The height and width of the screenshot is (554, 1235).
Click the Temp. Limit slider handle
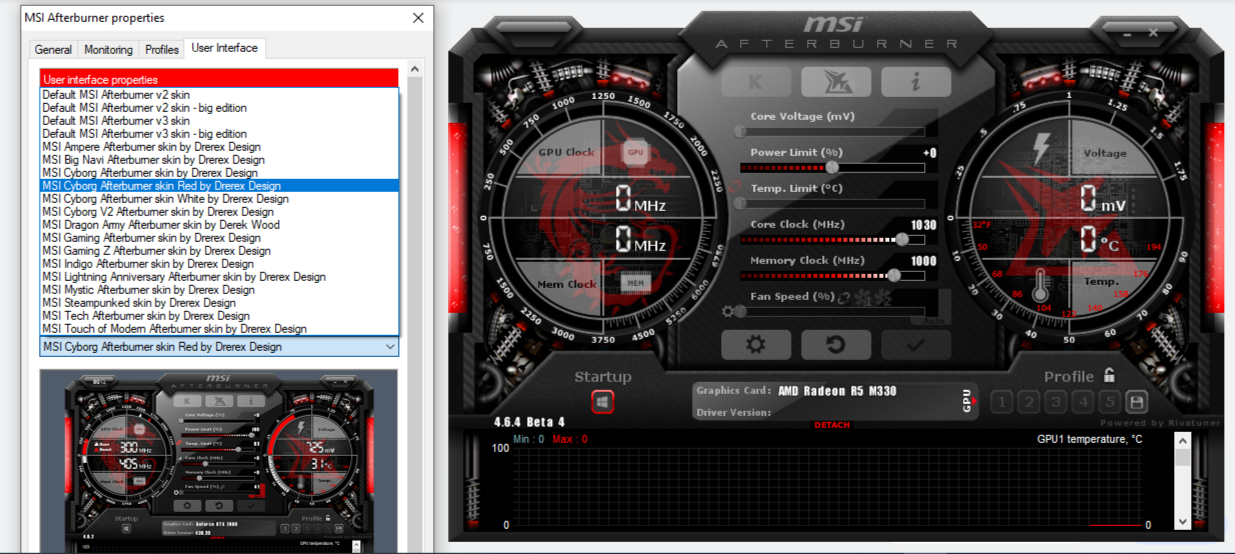coord(740,203)
